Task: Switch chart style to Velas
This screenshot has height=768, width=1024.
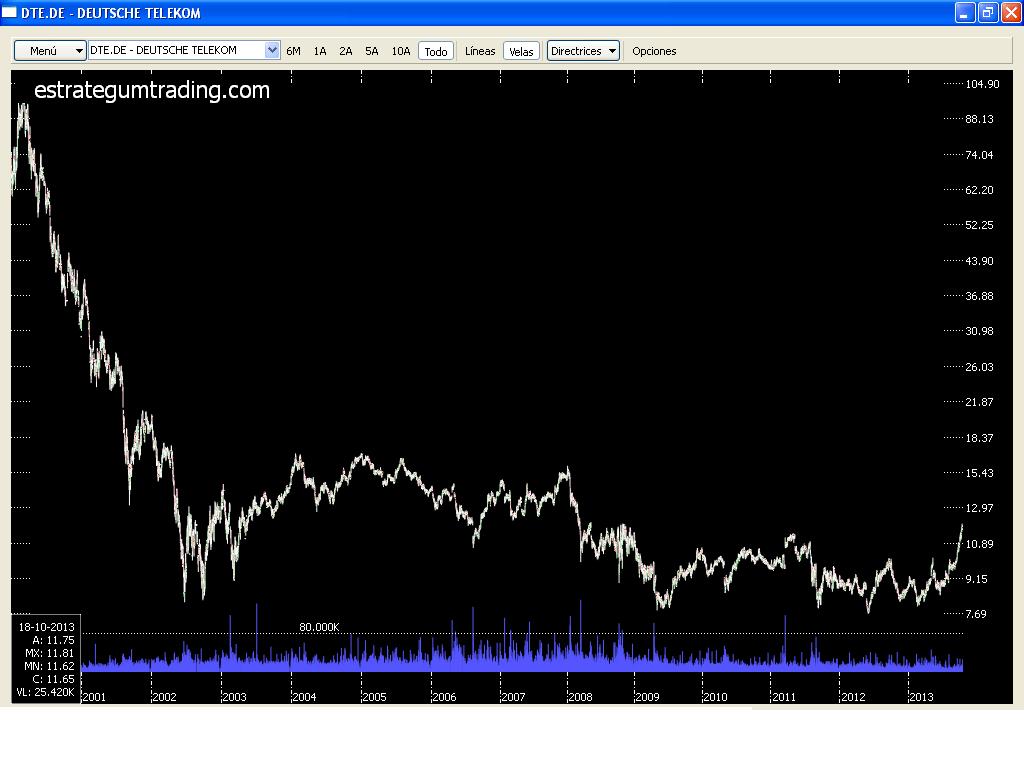Action: [521, 51]
